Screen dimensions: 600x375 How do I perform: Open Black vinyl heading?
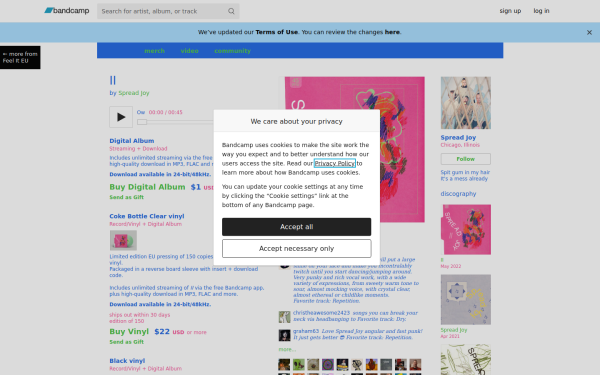pyautogui.click(x=127, y=360)
